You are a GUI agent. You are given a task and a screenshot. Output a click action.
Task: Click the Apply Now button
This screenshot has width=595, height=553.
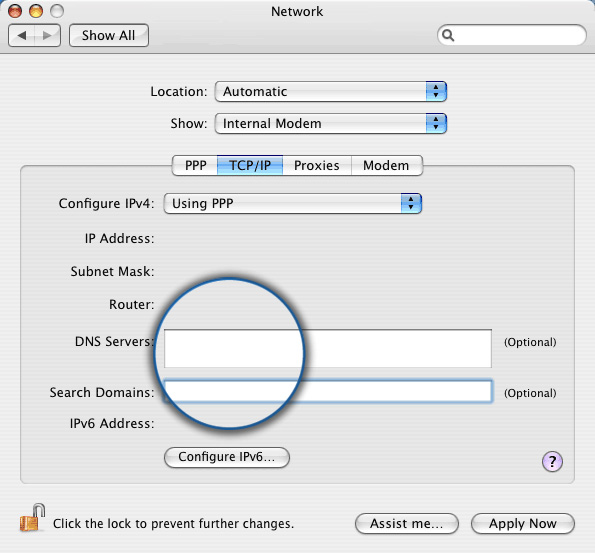pyautogui.click(x=523, y=524)
